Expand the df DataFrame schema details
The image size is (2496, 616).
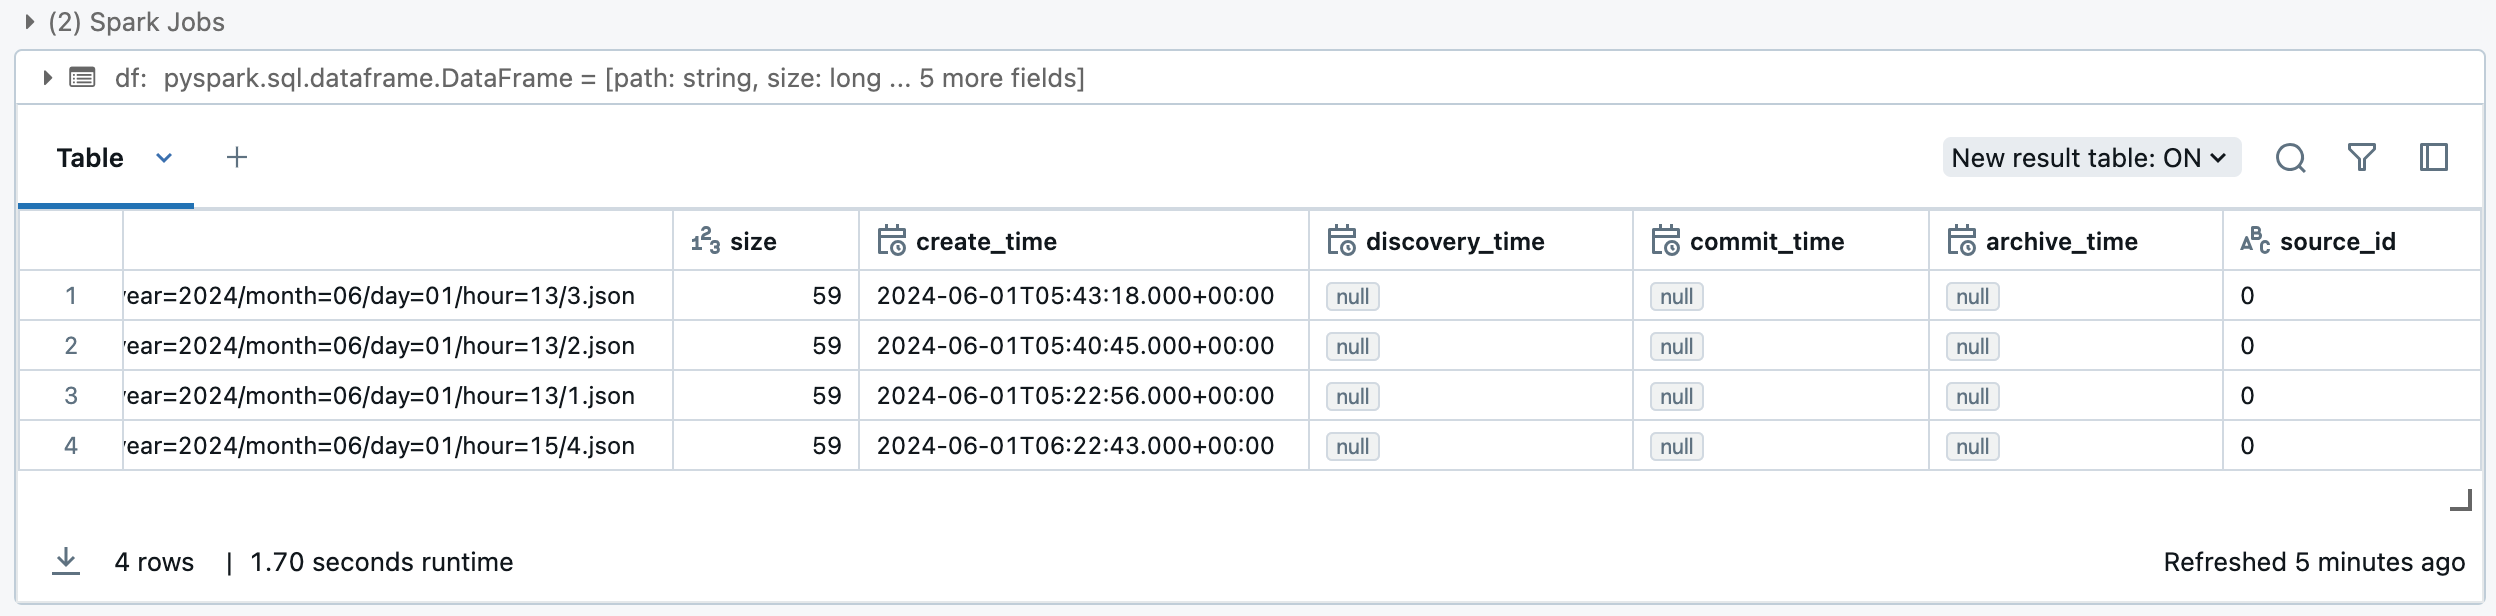pyautogui.click(x=46, y=77)
